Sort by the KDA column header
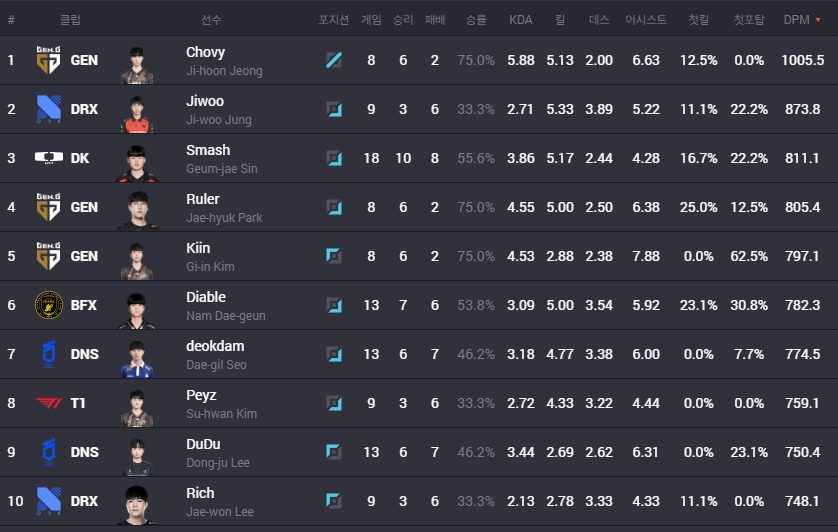 coord(520,19)
